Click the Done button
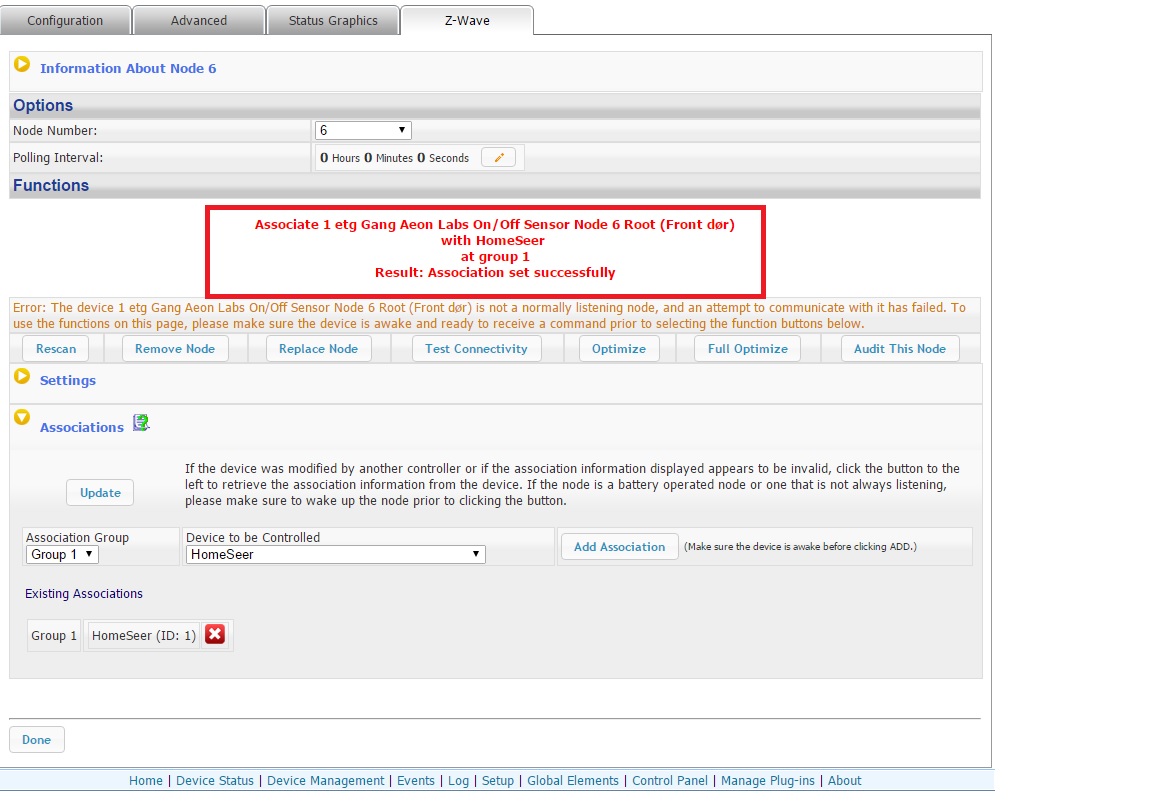This screenshot has height=809, width=1152. click(37, 739)
